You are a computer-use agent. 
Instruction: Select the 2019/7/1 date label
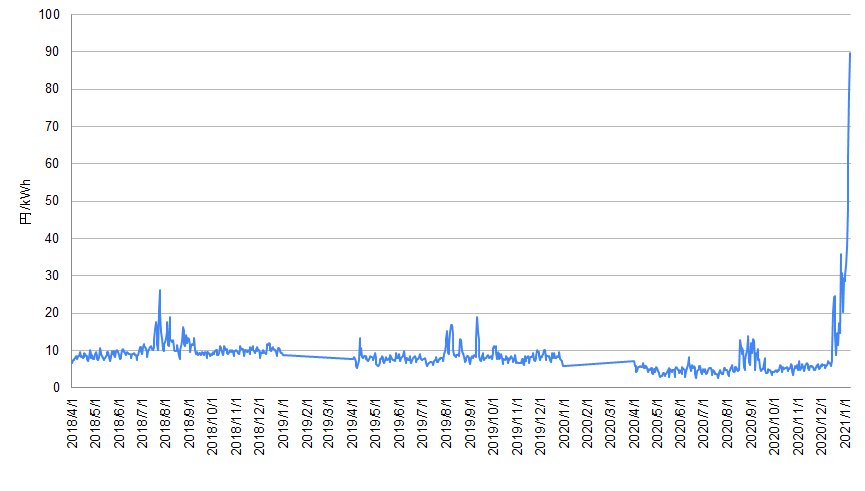tap(422, 423)
